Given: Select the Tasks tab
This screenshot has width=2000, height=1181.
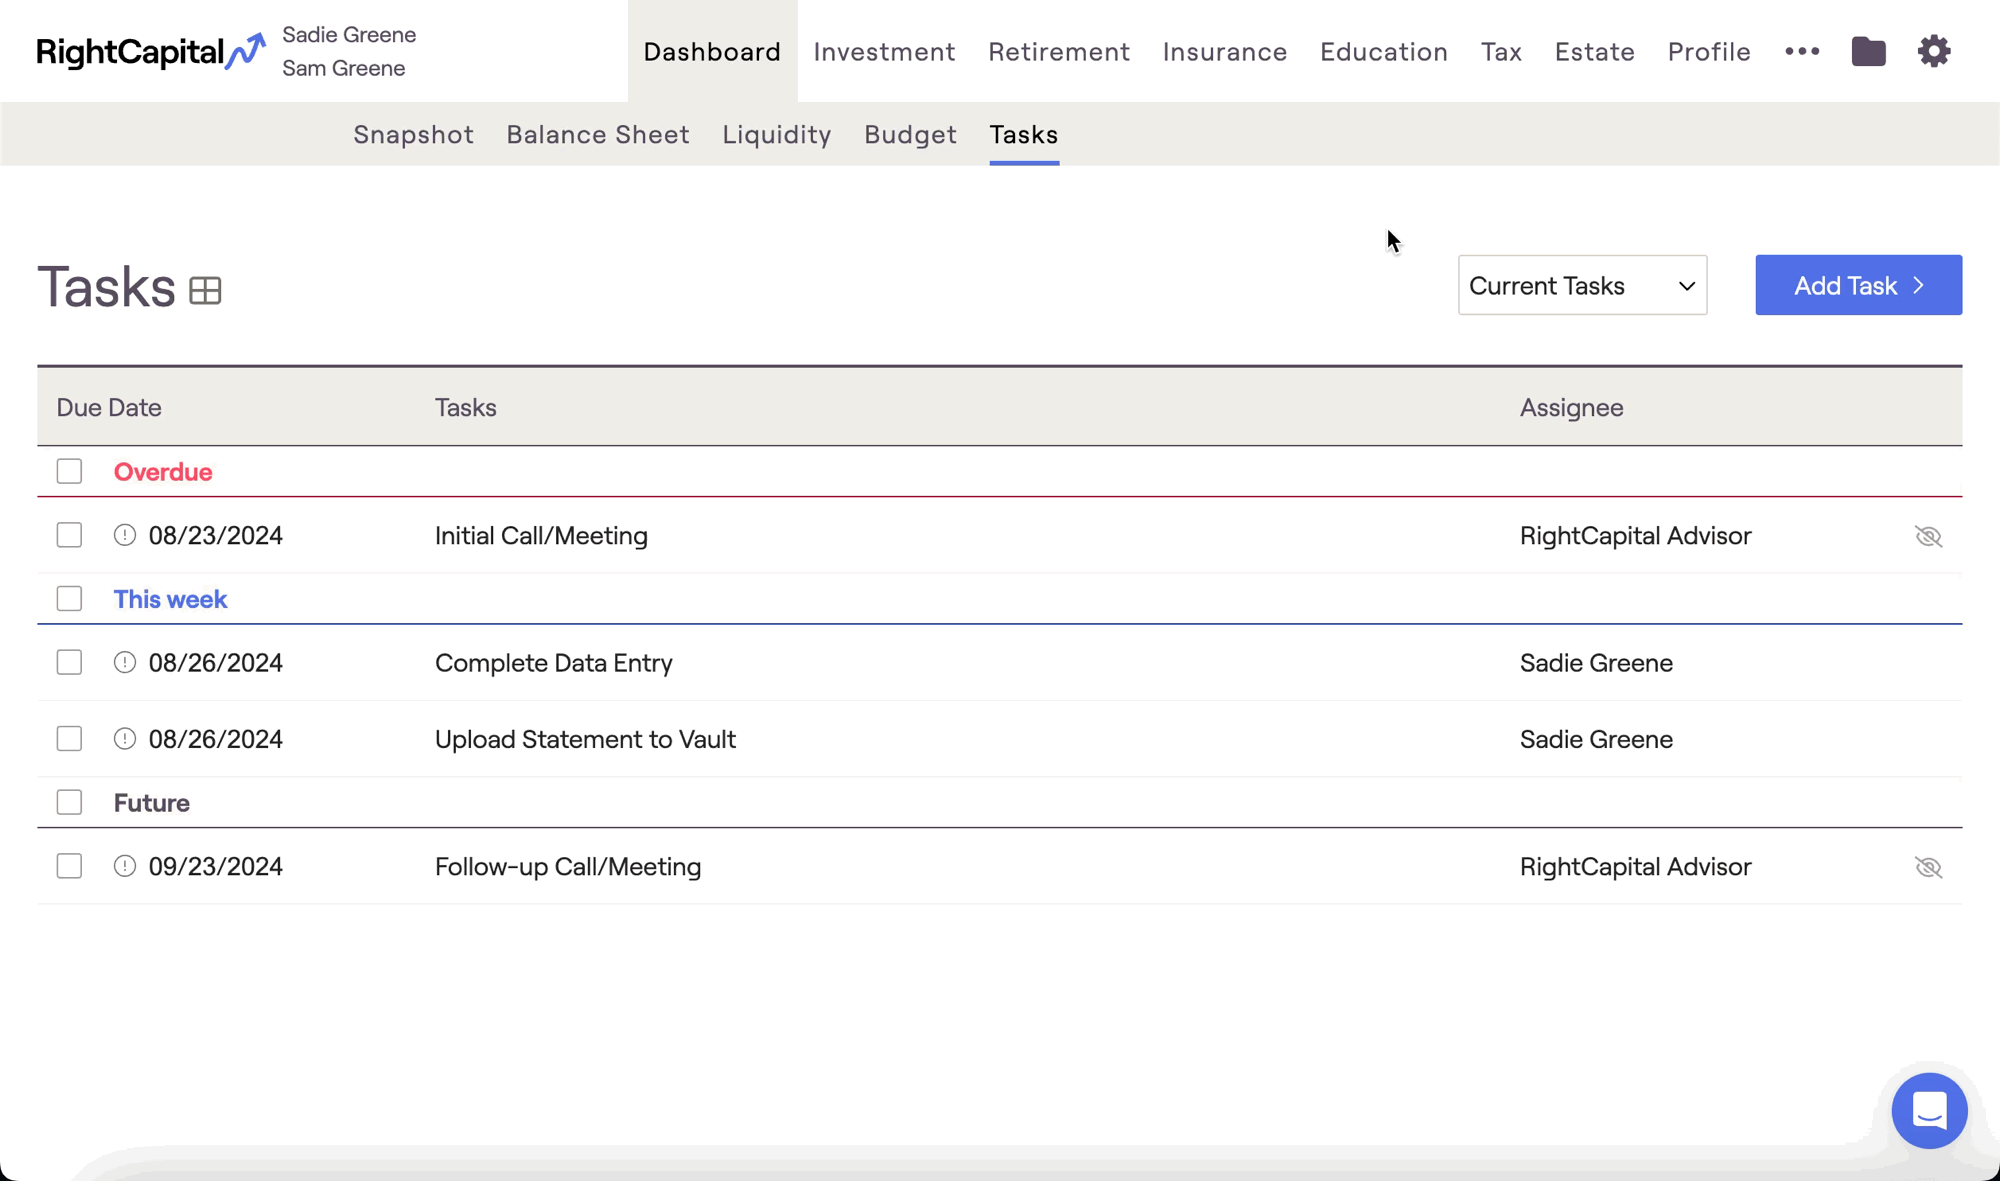Looking at the screenshot, I should [x=1024, y=134].
